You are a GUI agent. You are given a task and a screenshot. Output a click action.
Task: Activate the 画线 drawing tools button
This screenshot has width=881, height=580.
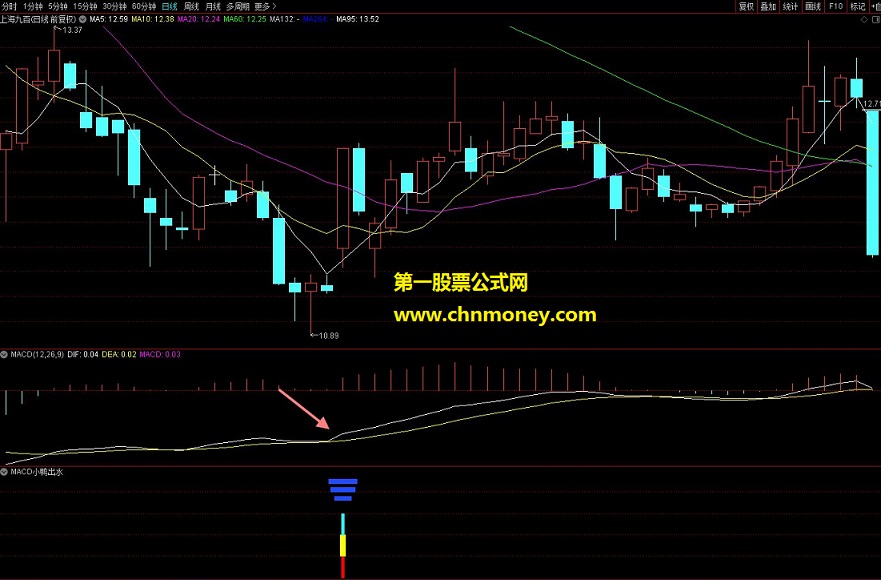point(813,6)
